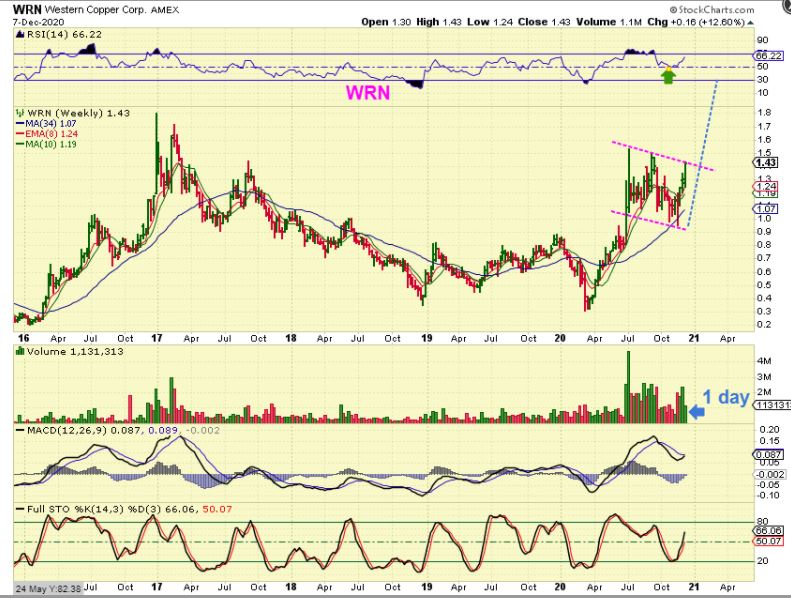Select the MA(10) 1.19 legend line
791x598 pixels.
click(46, 144)
